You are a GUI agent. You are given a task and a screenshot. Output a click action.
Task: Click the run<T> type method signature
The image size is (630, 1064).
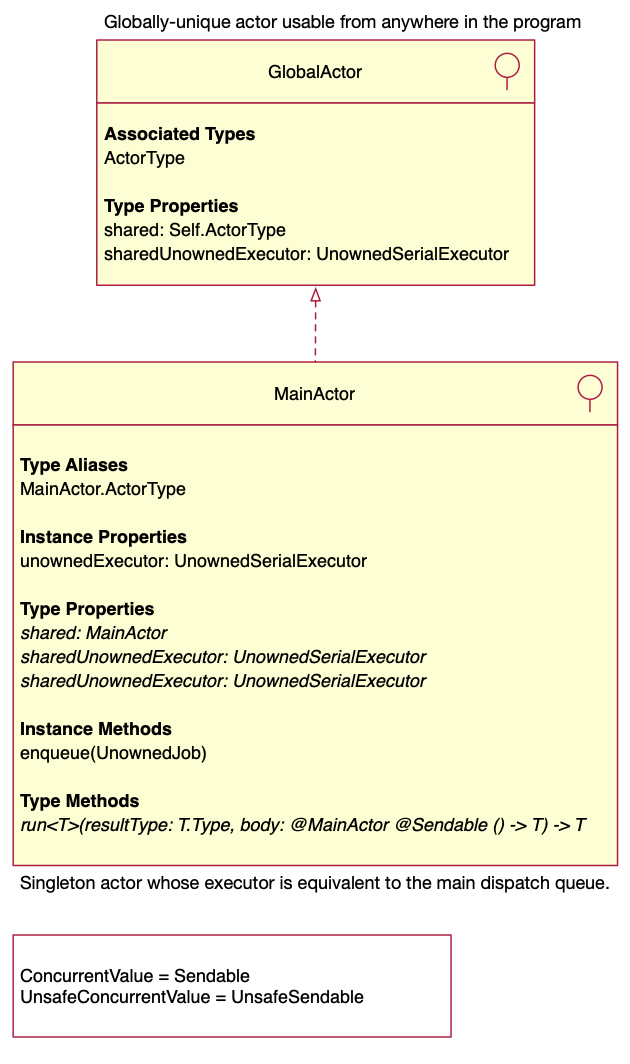(303, 825)
